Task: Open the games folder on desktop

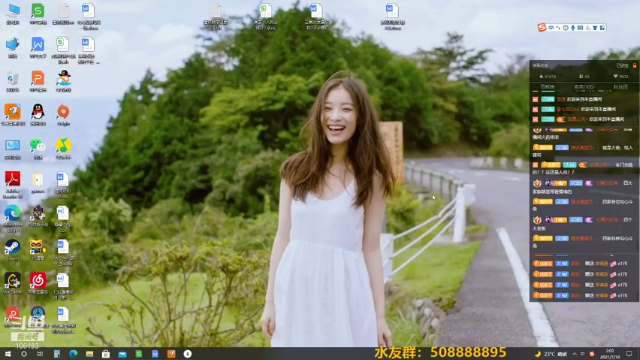Action: [38, 182]
